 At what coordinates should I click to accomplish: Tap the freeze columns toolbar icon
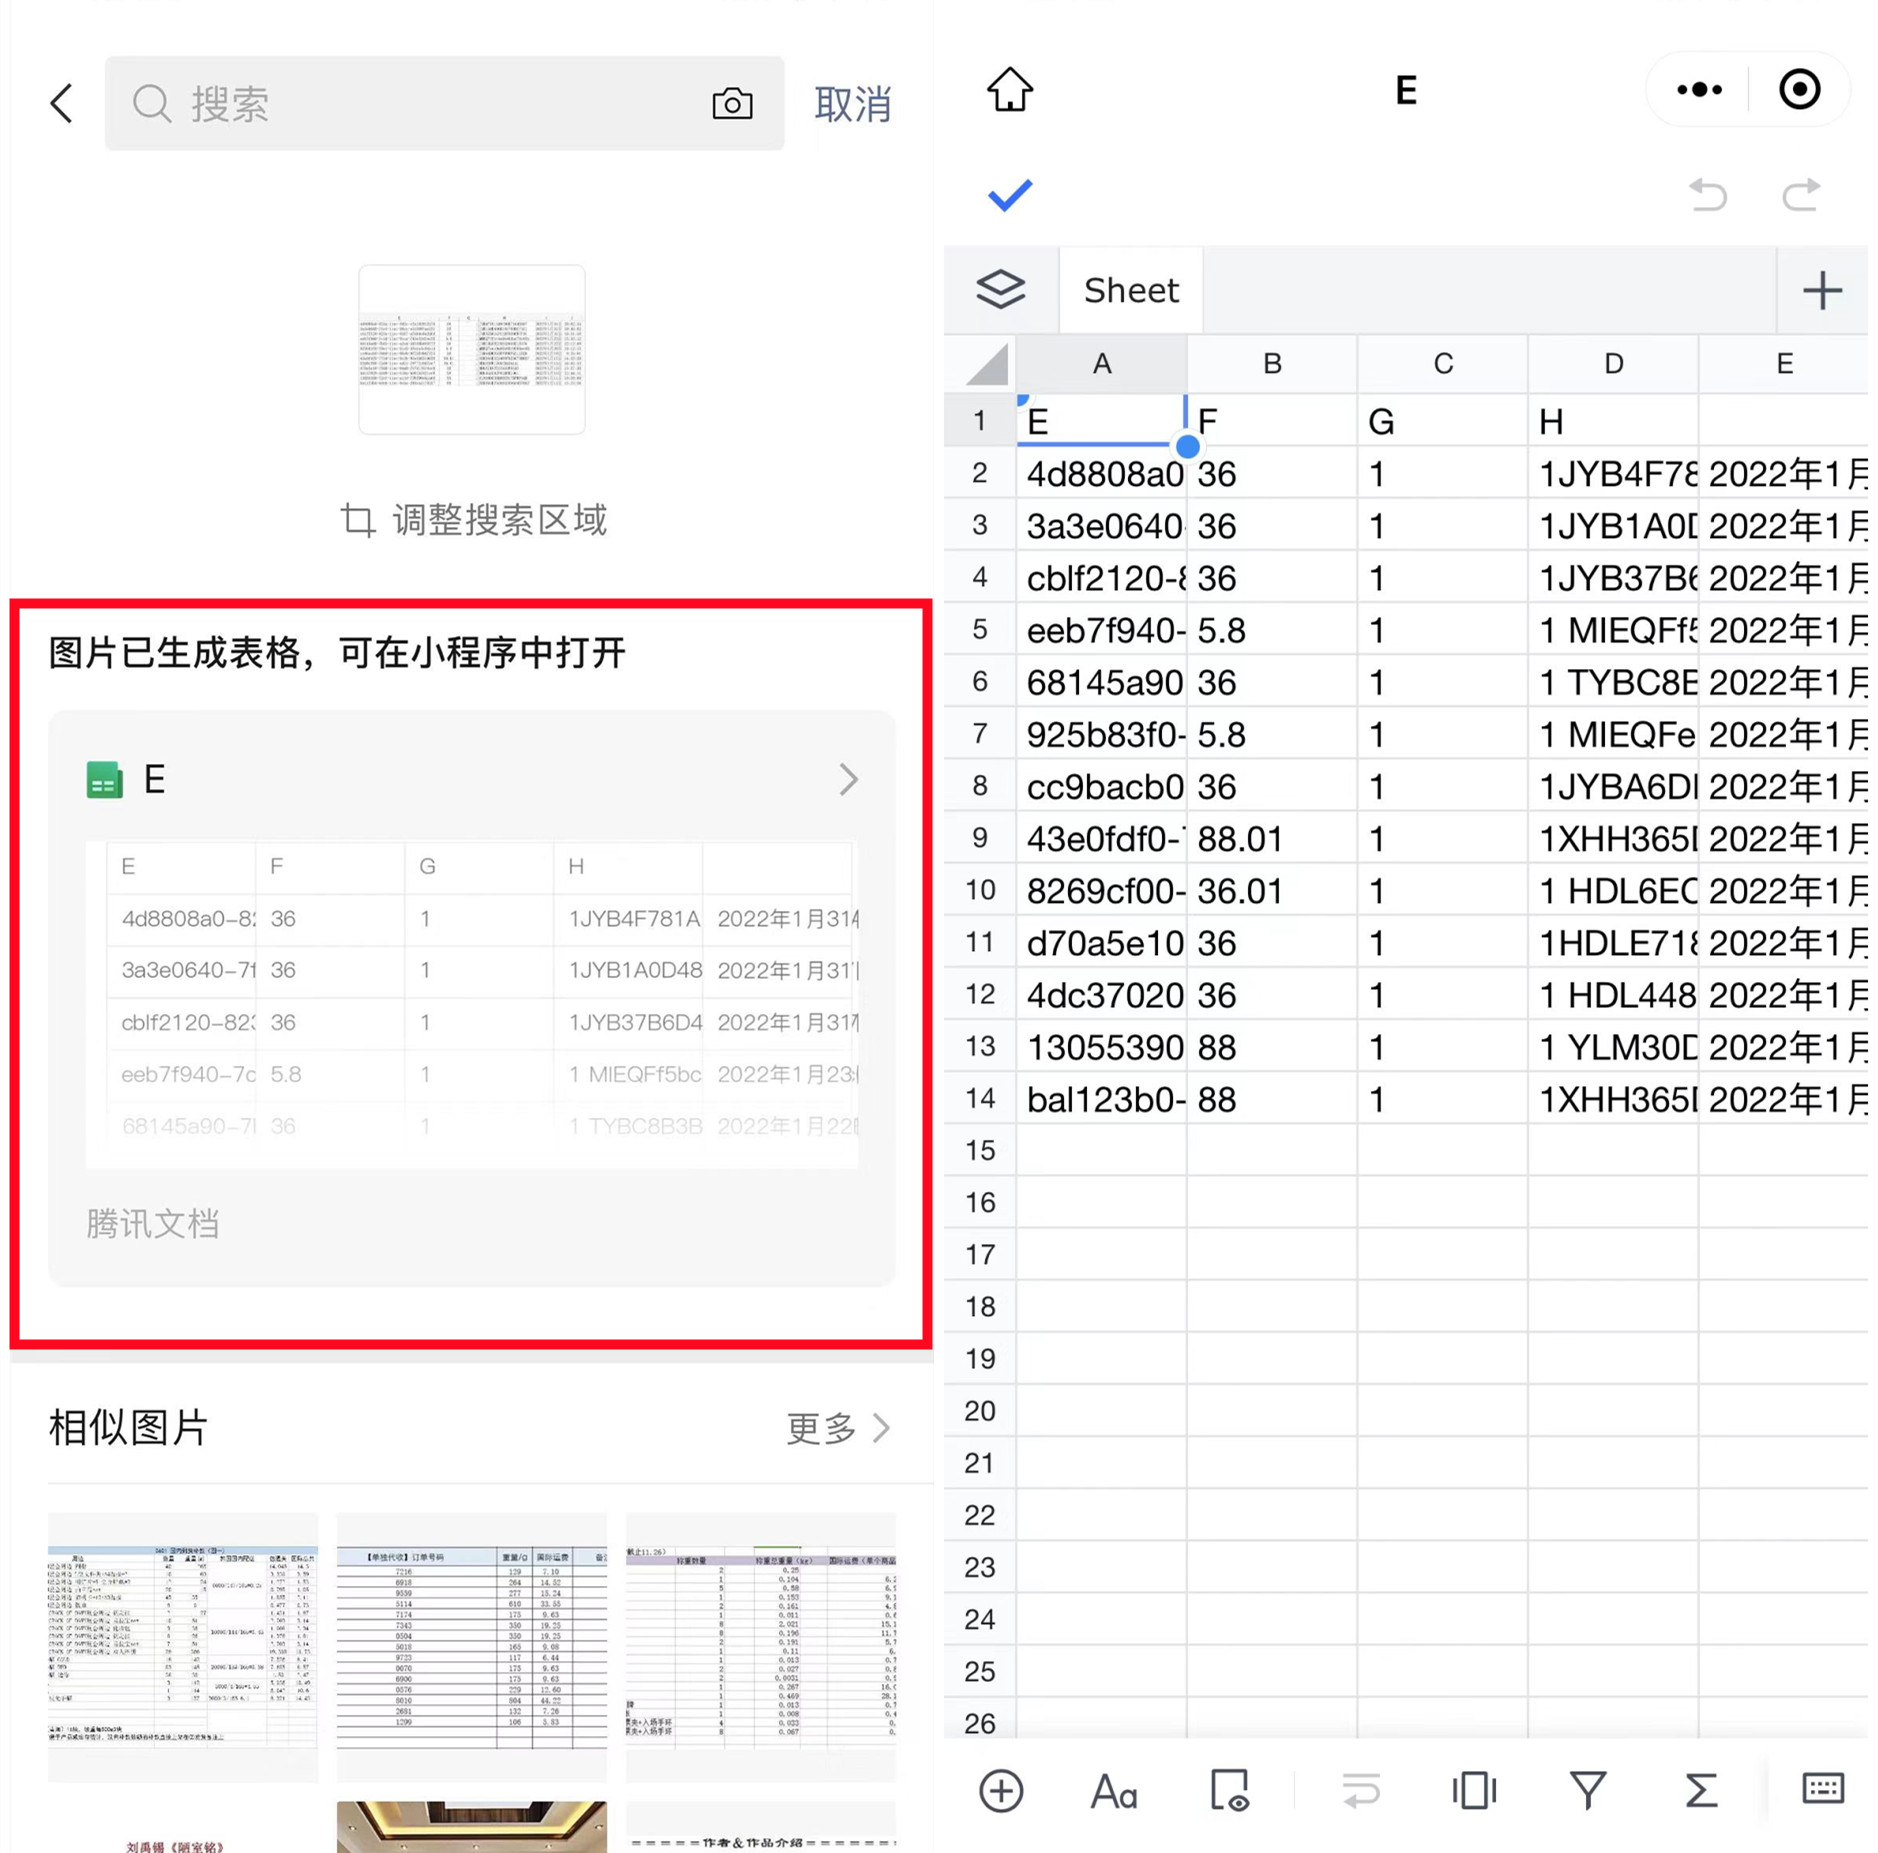pyautogui.click(x=1474, y=1790)
